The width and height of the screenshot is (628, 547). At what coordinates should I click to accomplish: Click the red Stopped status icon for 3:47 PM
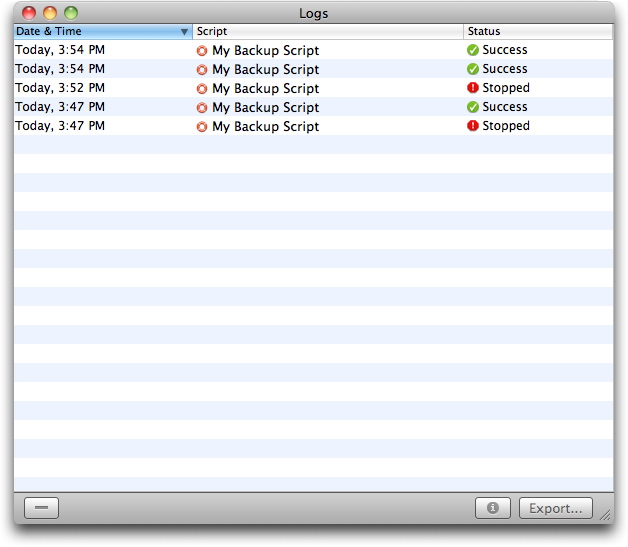[x=473, y=126]
